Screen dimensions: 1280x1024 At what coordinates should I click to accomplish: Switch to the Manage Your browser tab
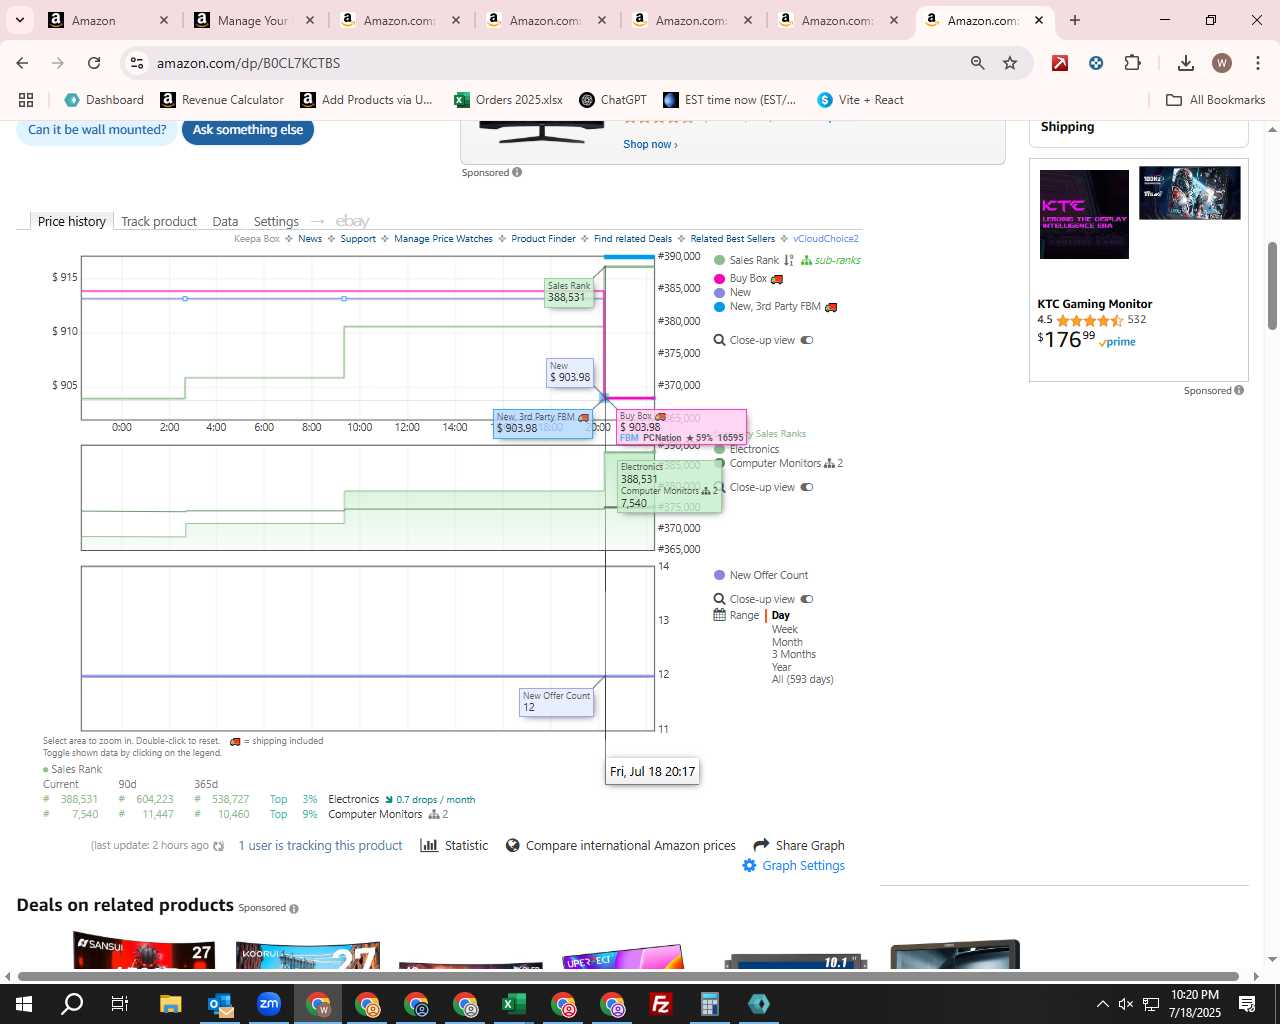254,20
